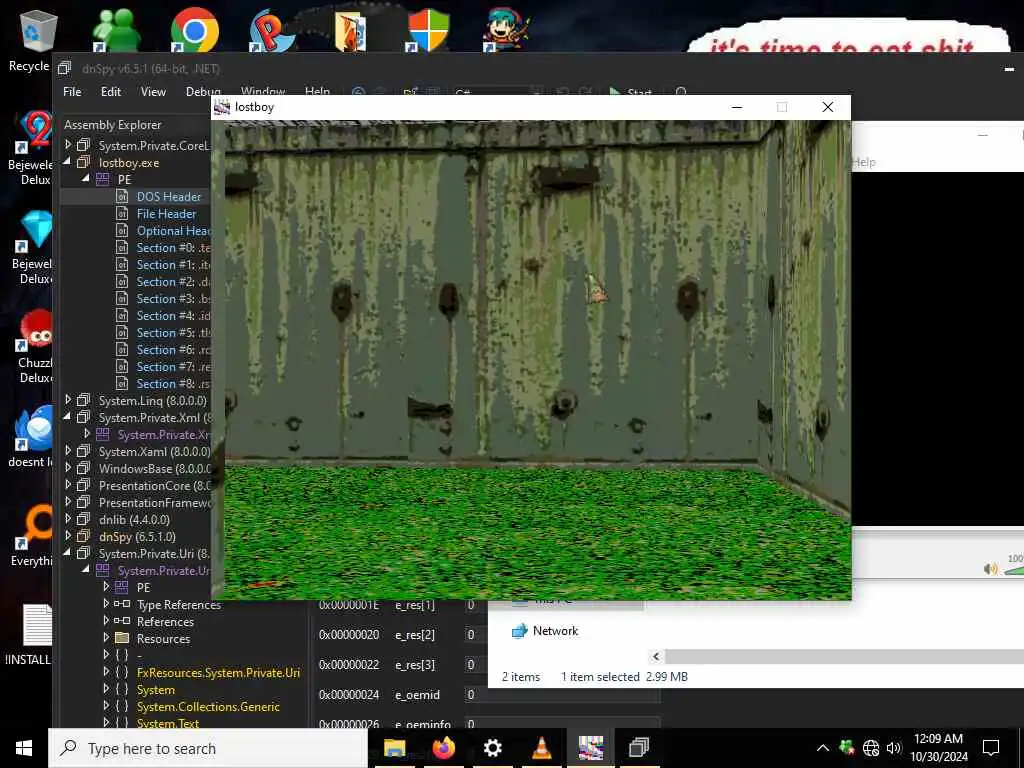Click the Type here to search box

pos(208,748)
